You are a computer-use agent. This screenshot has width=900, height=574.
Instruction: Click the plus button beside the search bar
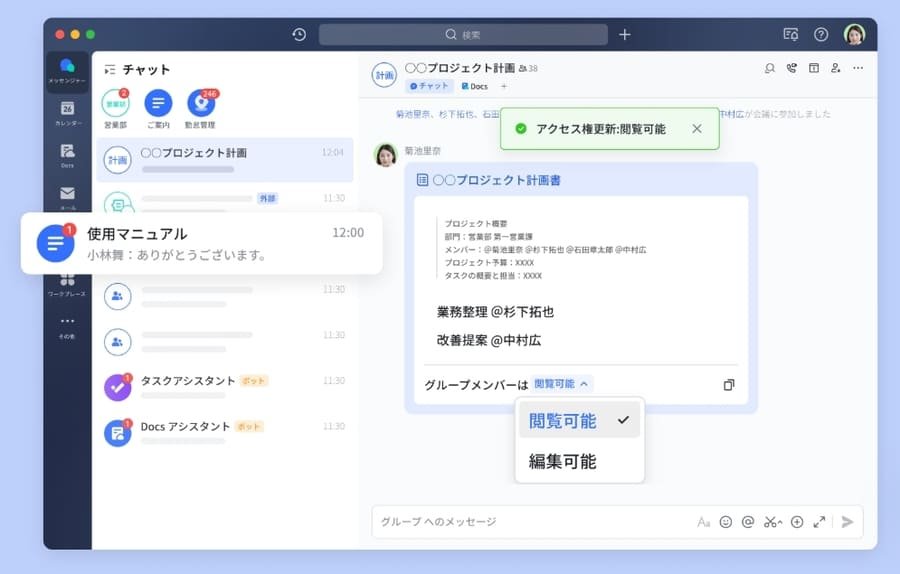[x=624, y=34]
